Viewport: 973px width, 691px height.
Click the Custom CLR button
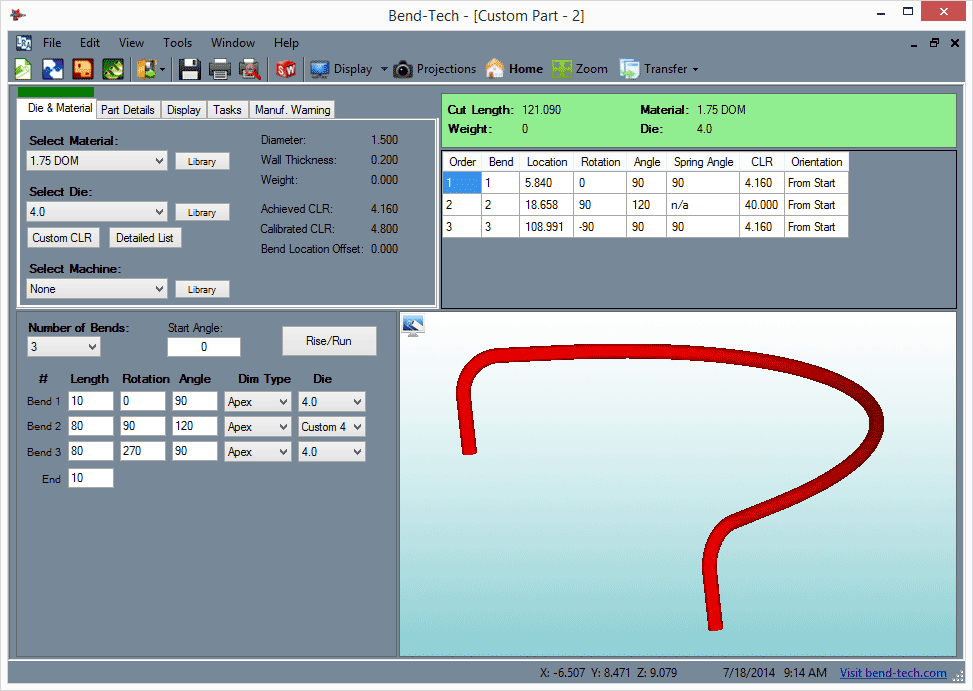[x=62, y=238]
